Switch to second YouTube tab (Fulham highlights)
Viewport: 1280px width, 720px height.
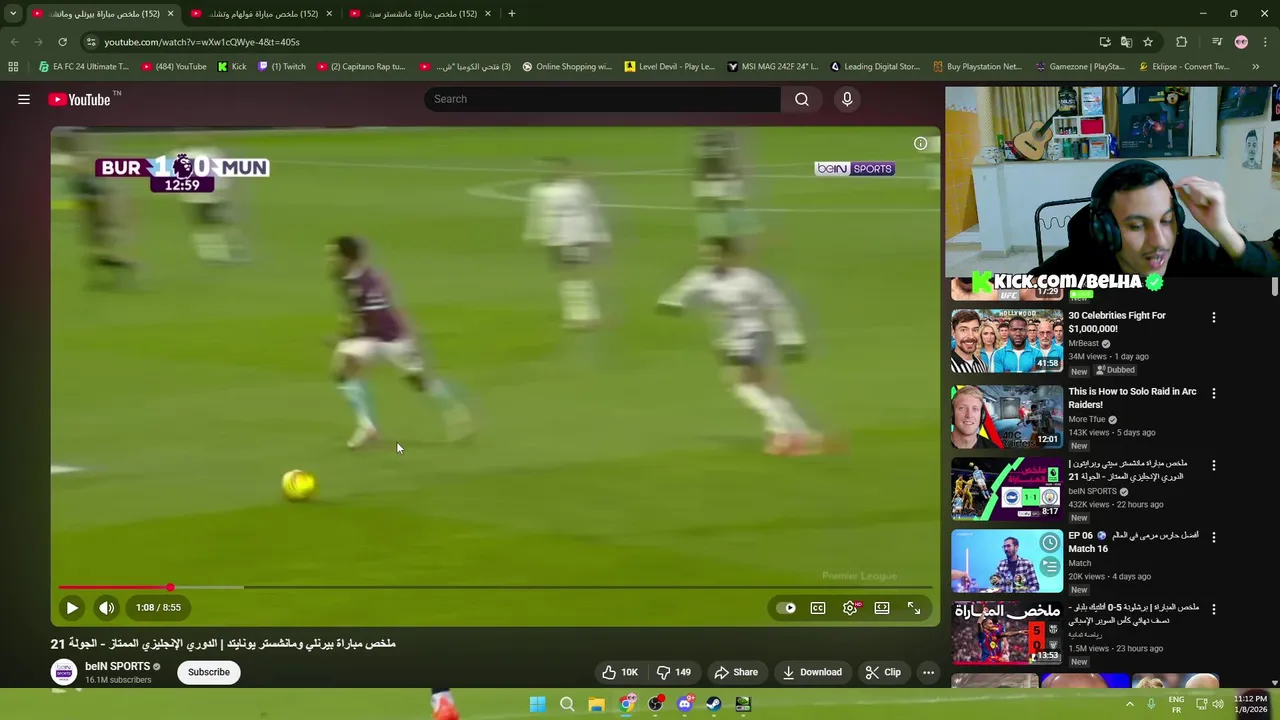pyautogui.click(x=264, y=14)
